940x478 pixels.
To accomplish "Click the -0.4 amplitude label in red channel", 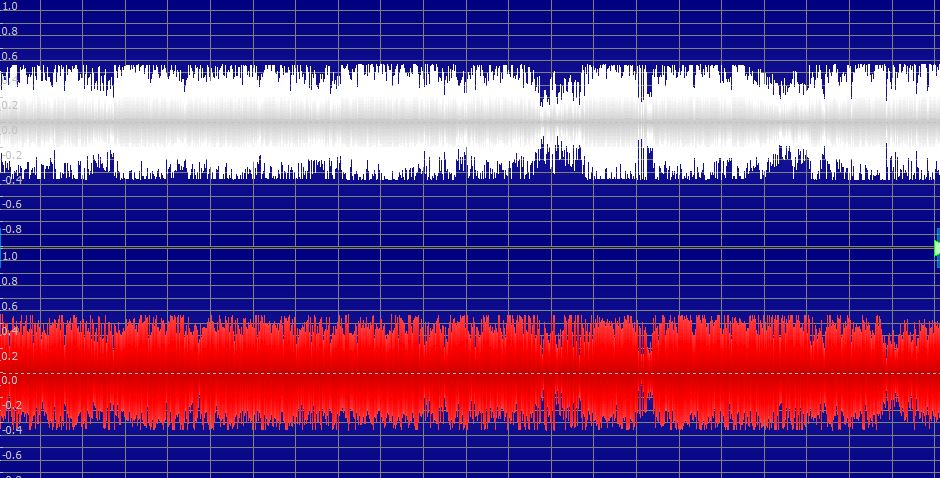I will 11,430.
